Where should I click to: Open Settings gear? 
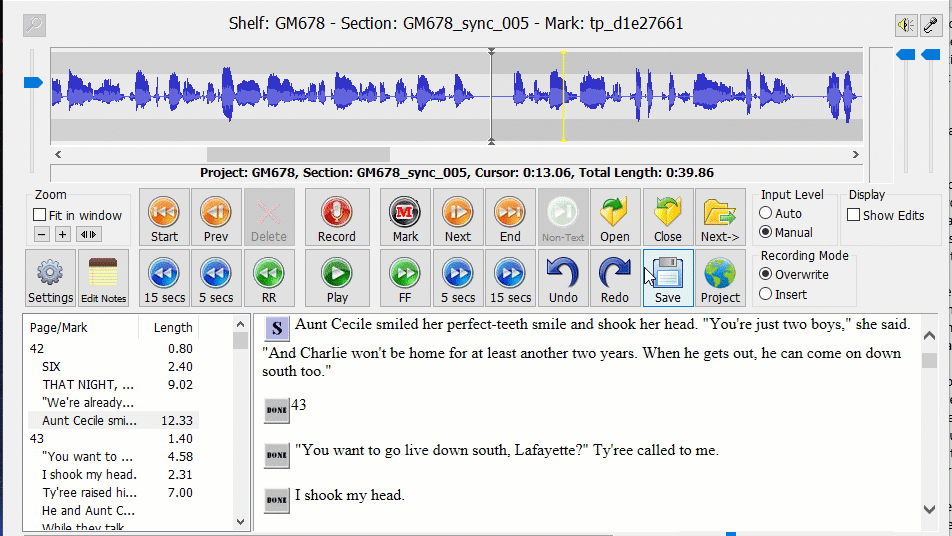pyautogui.click(x=50, y=278)
